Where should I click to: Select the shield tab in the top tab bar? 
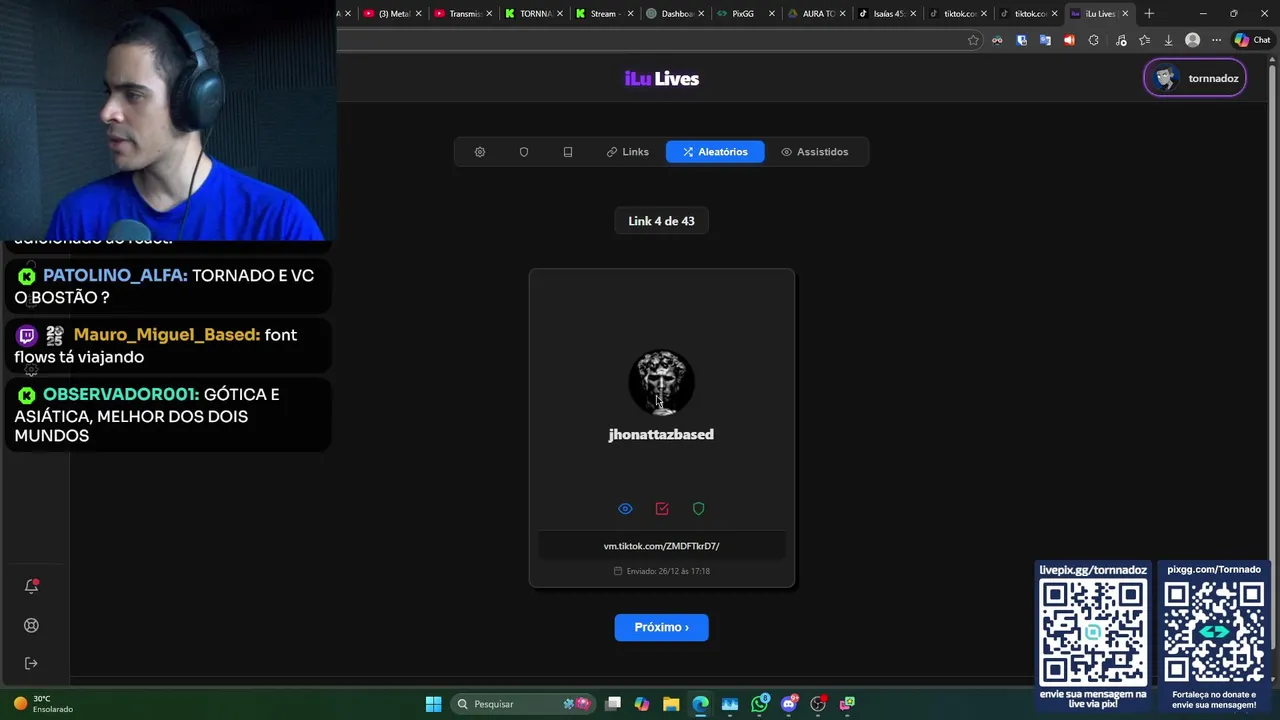tap(524, 152)
